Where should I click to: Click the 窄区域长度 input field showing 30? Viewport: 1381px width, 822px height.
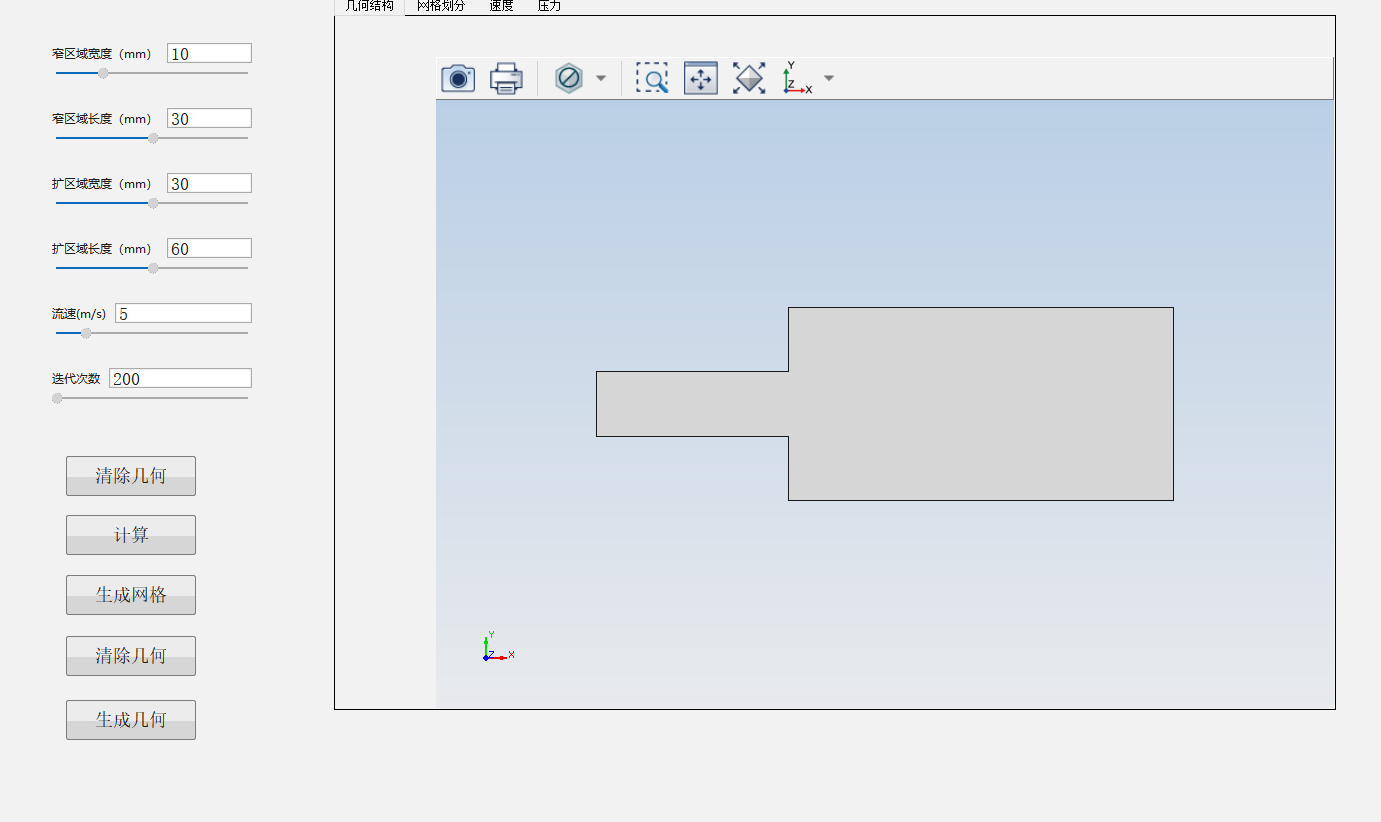tap(209, 119)
